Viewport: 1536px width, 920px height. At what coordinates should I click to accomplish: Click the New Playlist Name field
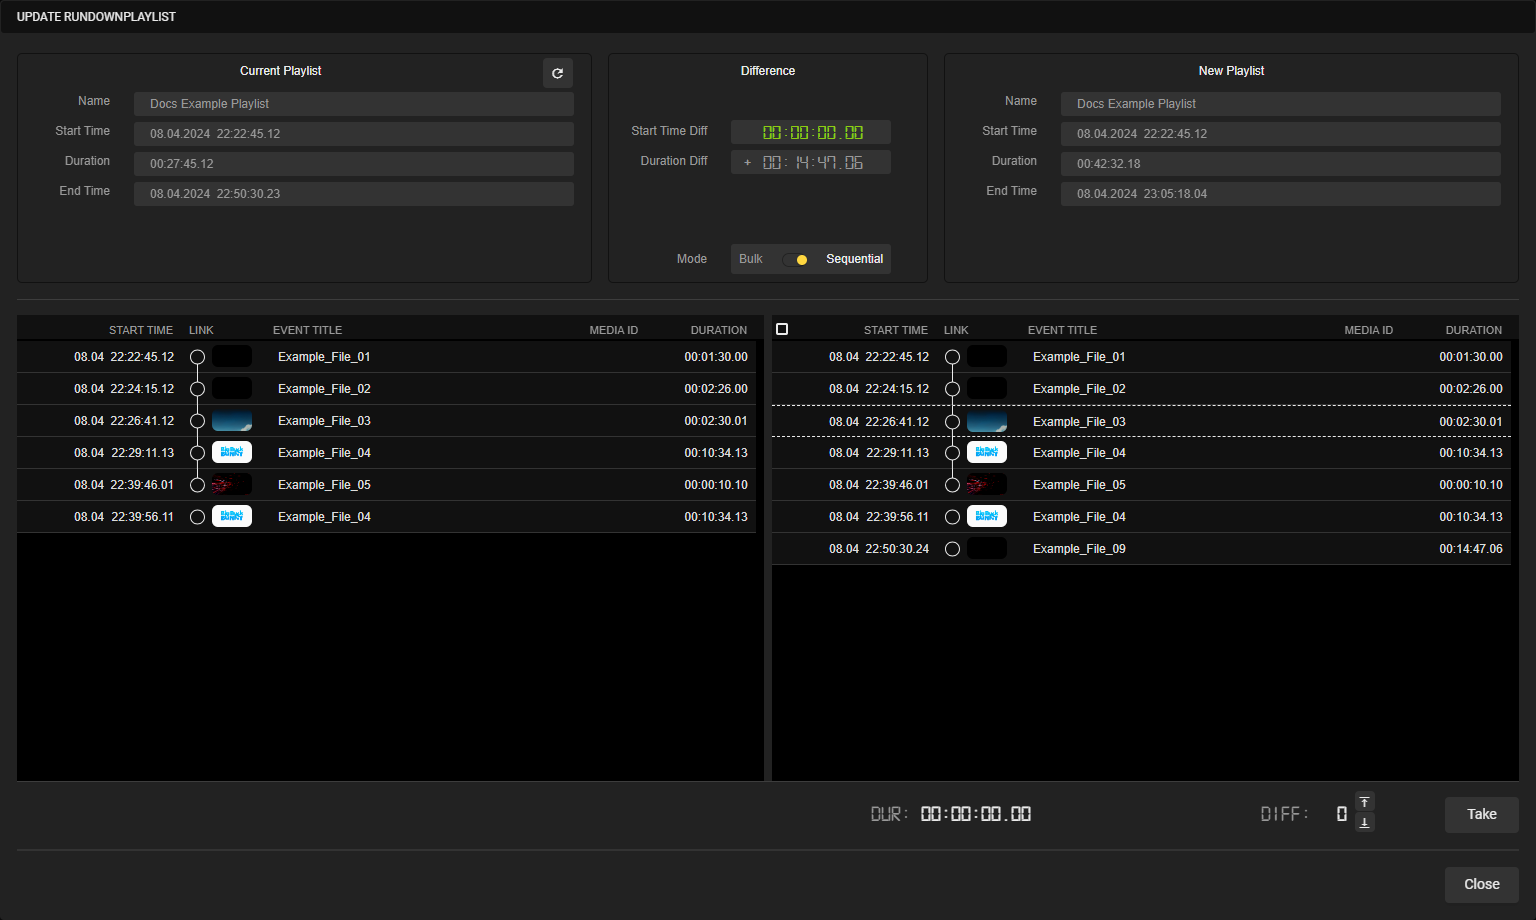pyautogui.click(x=1280, y=104)
